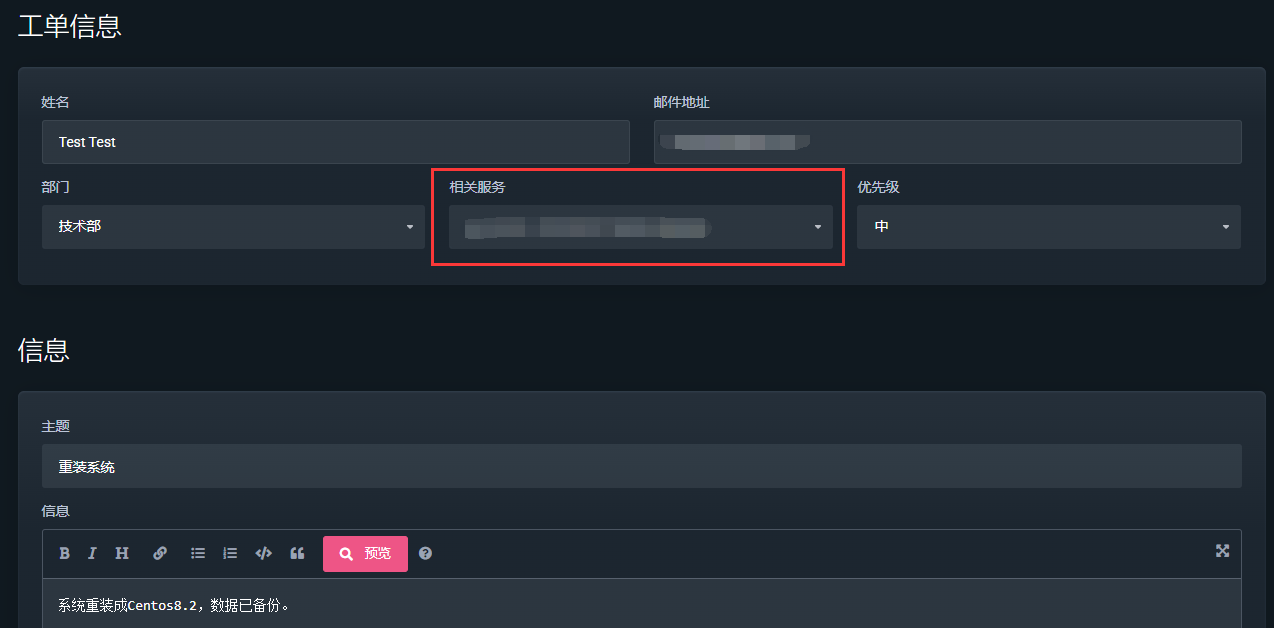The image size is (1274, 628).
Task: Open the 部门 dropdown showing 技术部
Action: pos(233,227)
